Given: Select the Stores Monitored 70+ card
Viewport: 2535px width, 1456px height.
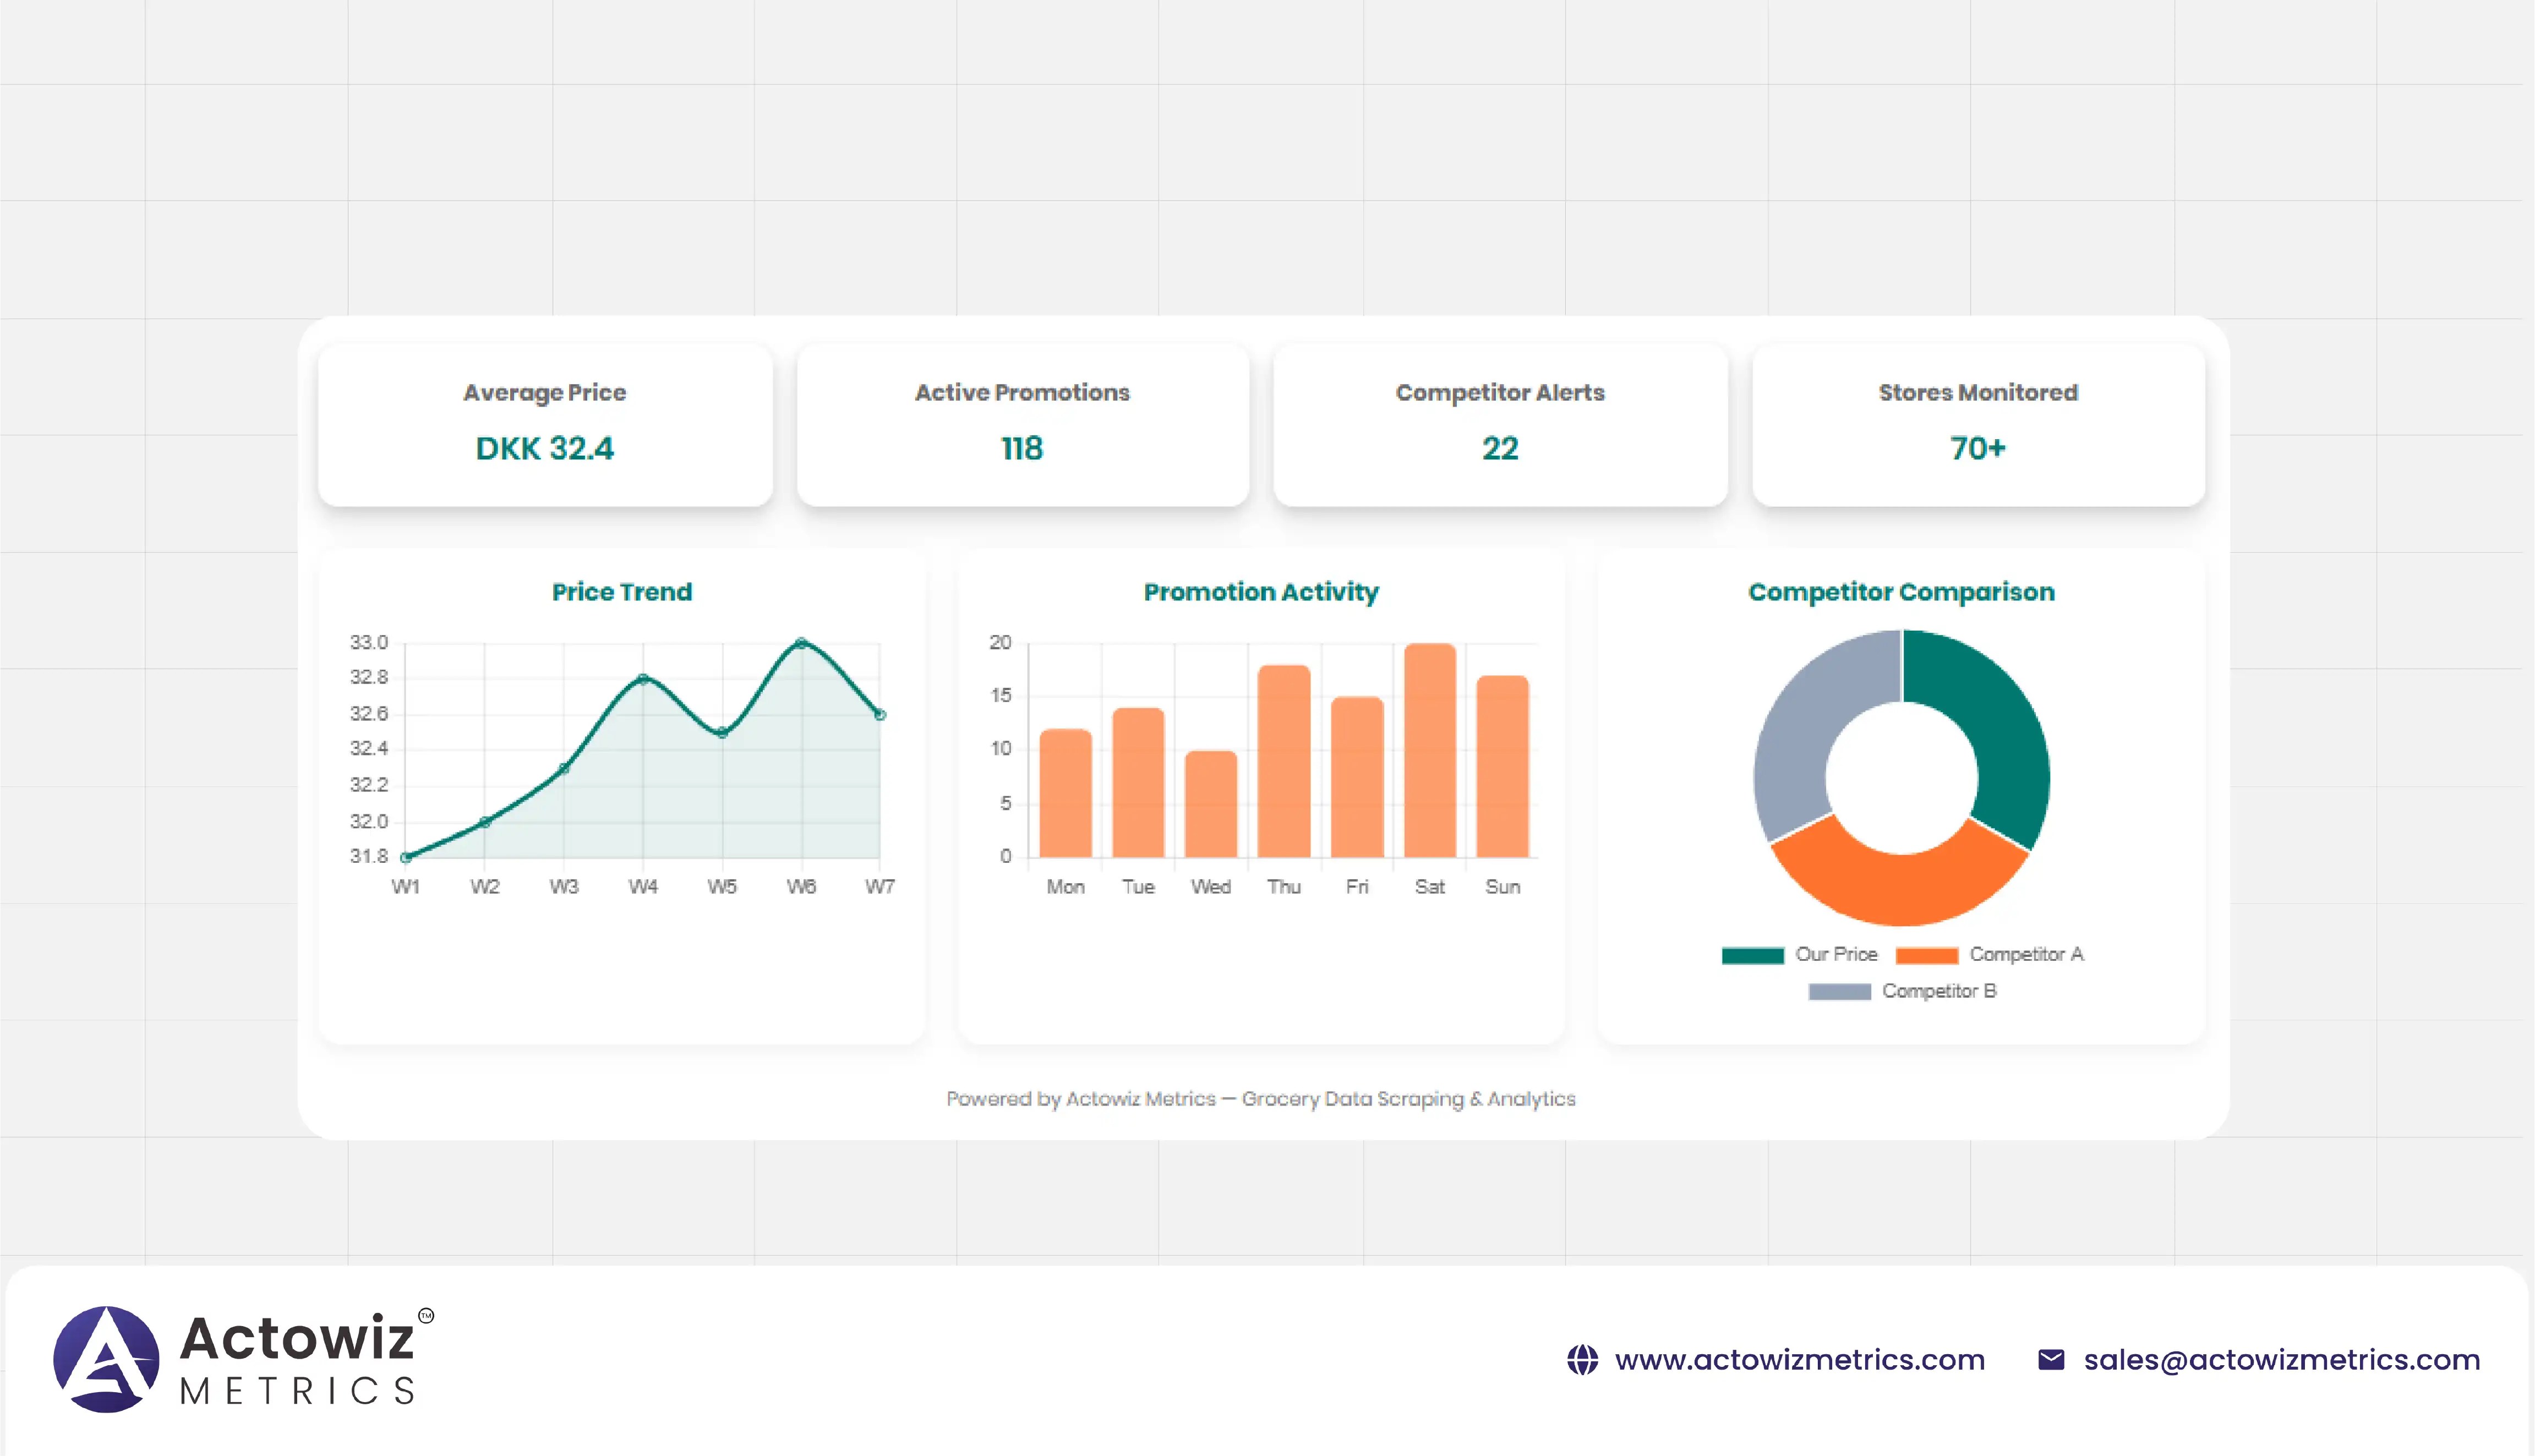Looking at the screenshot, I should (x=1977, y=425).
